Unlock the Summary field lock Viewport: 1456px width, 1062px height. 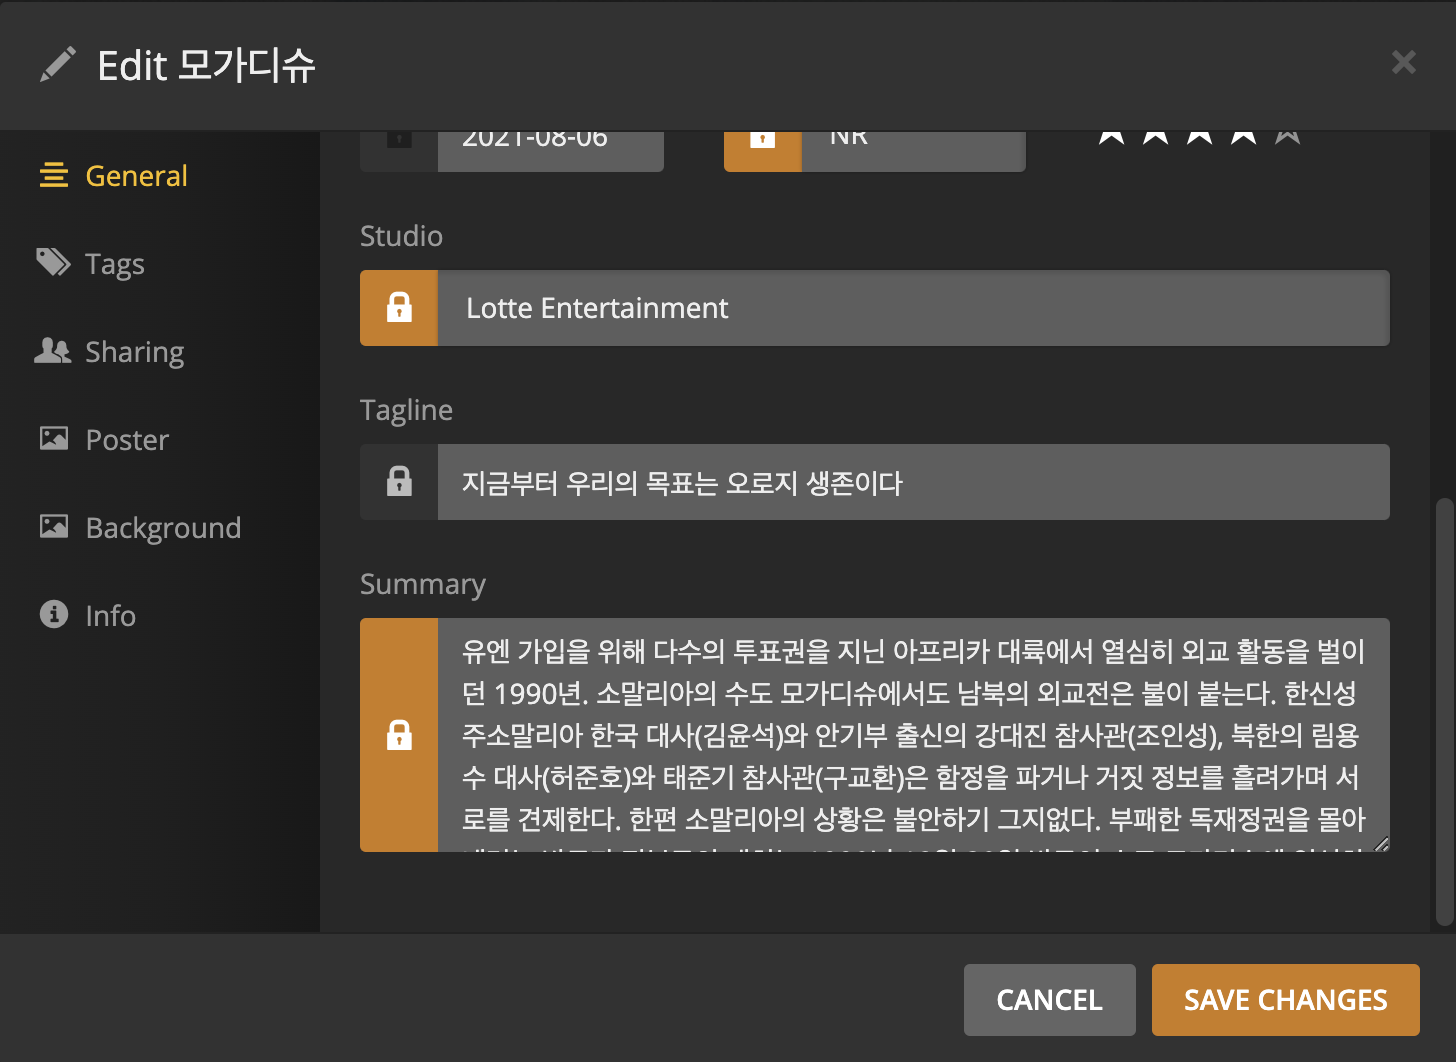399,735
